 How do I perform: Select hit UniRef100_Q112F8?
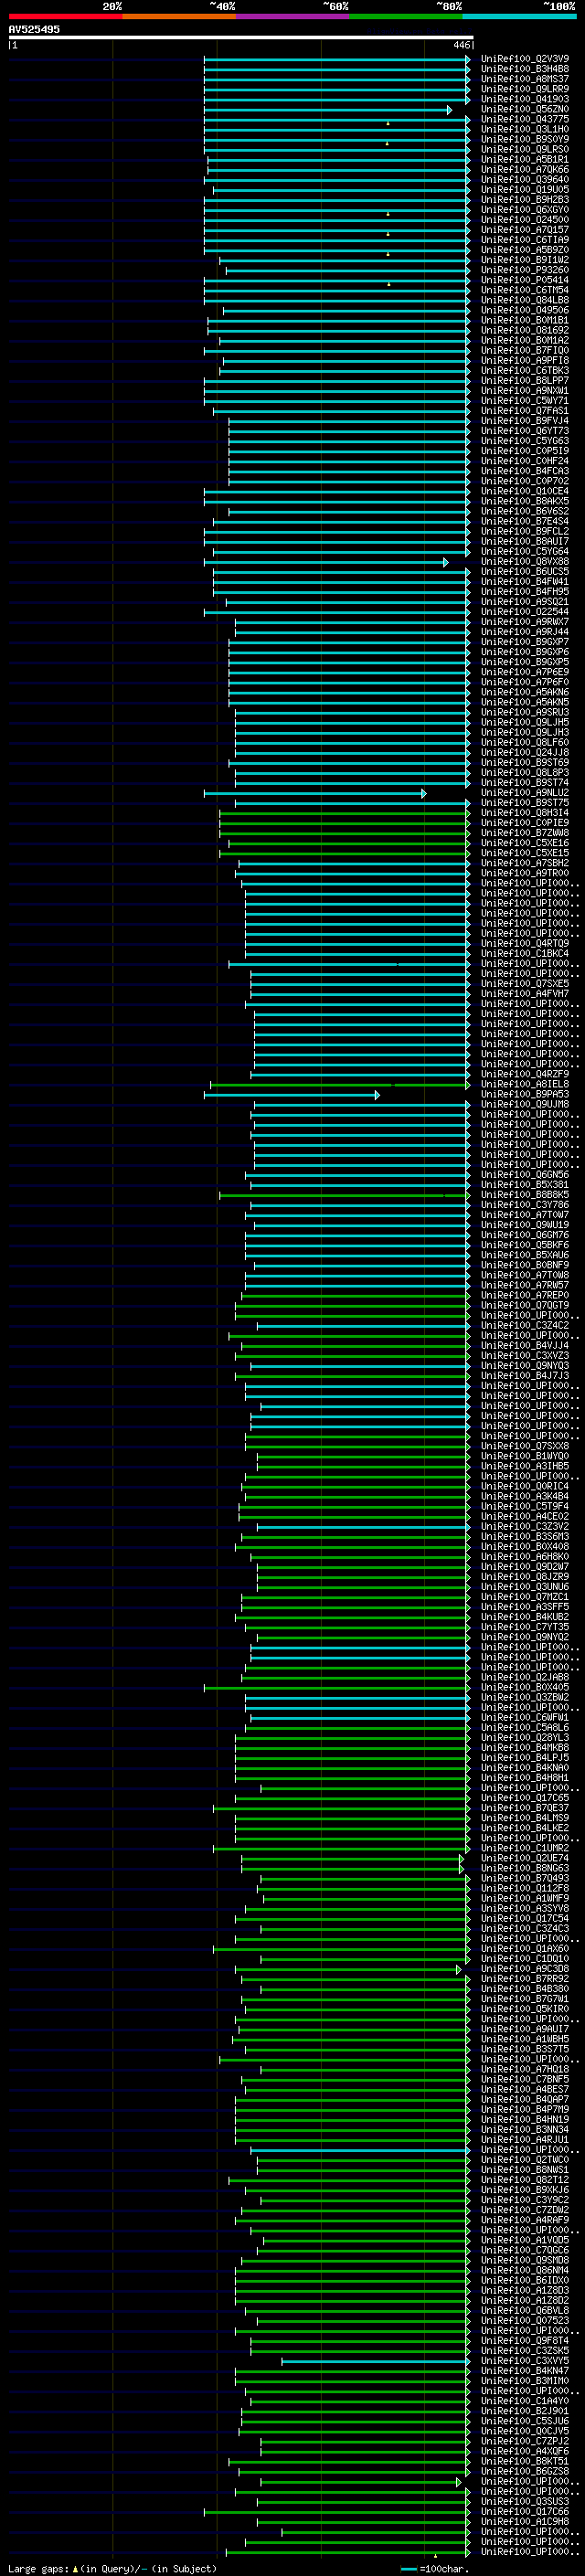(x=525, y=1889)
